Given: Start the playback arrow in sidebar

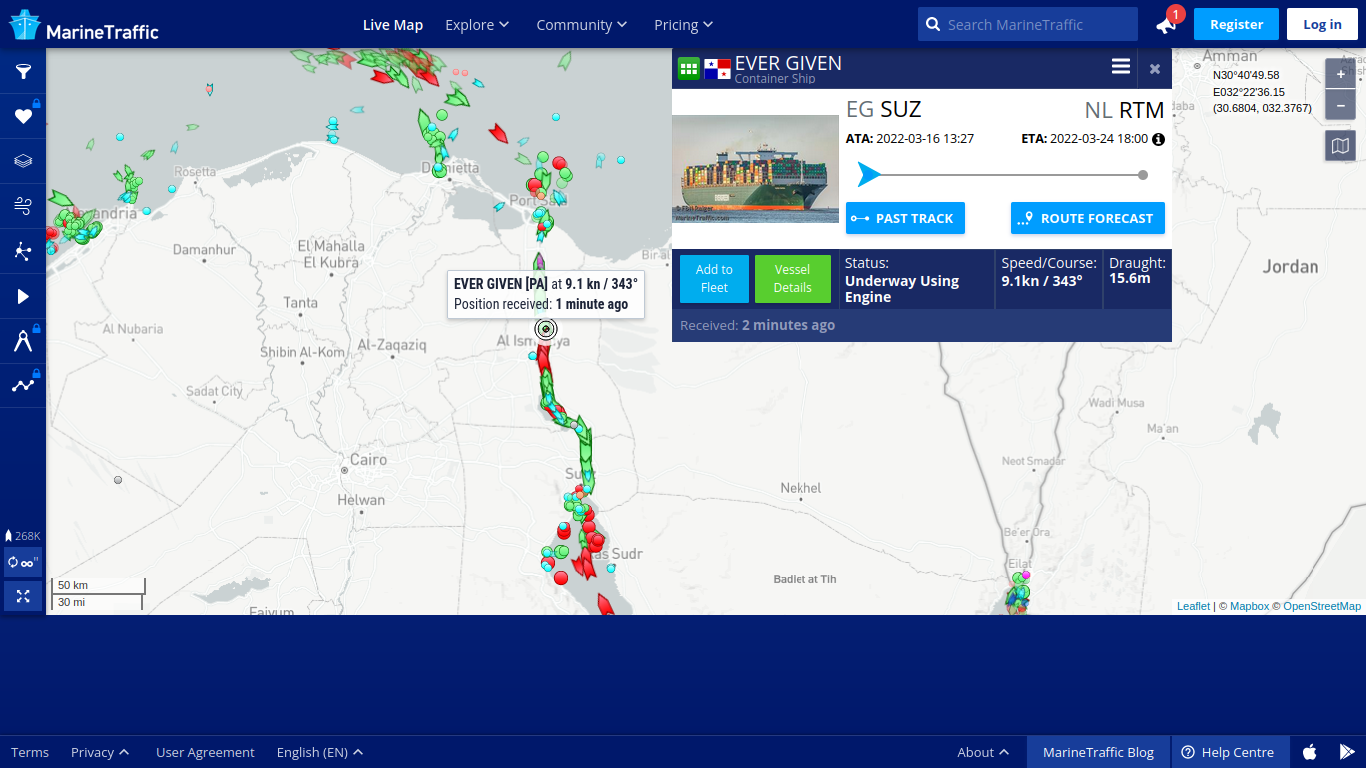Looking at the screenshot, I should 23,296.
